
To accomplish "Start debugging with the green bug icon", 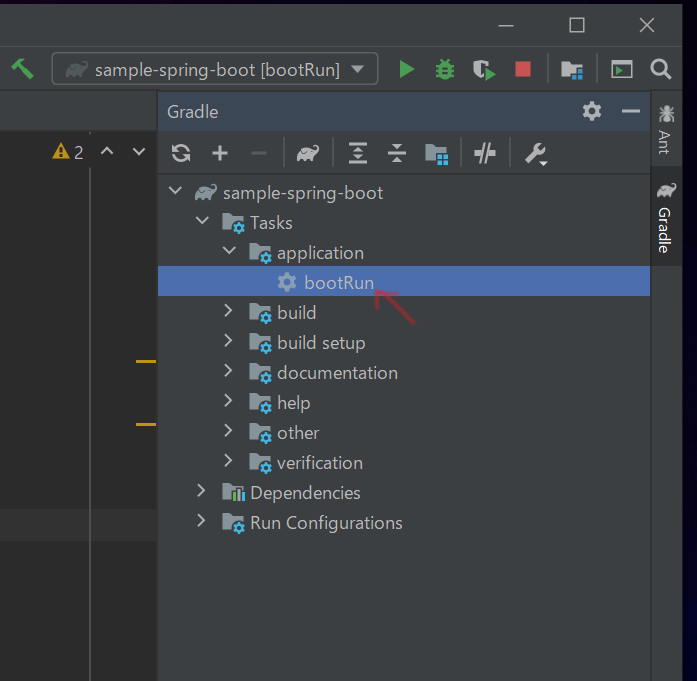I will [x=445, y=69].
